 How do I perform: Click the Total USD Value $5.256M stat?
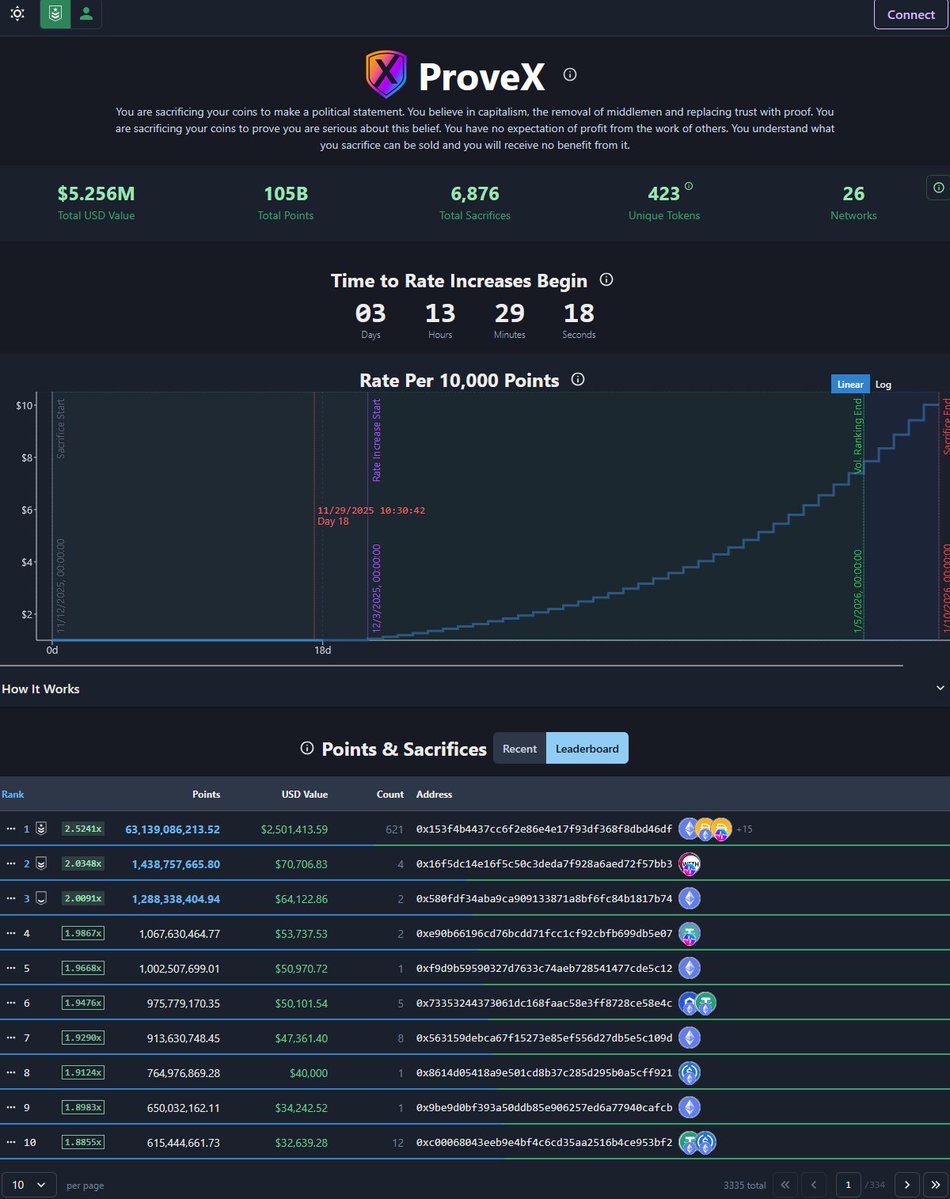coord(96,202)
